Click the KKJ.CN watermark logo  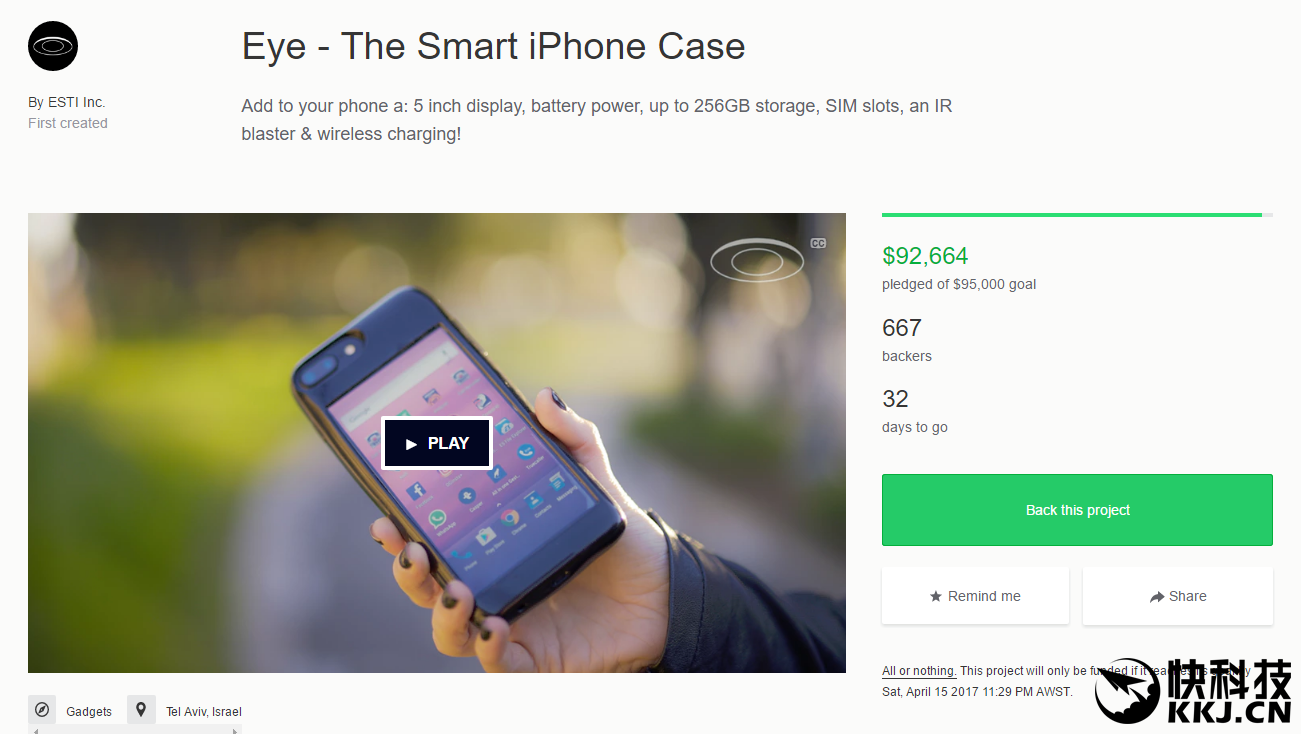(1193, 692)
